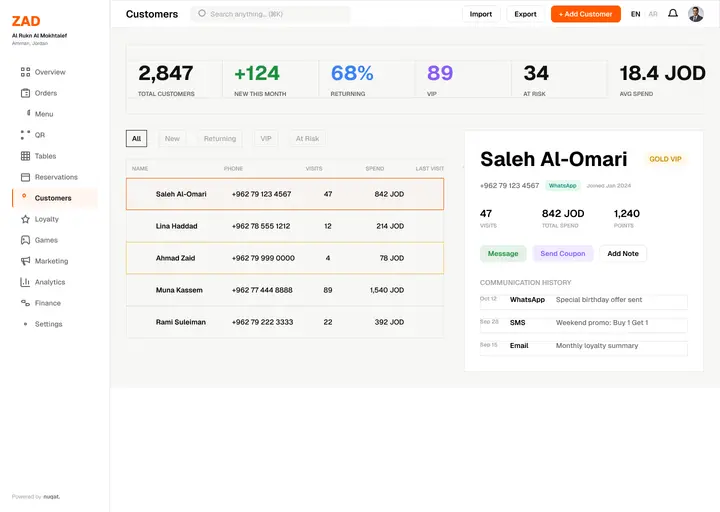Viewport: 720px width, 512px height.
Task: Show the Returning customers tab
Action: click(x=220, y=139)
